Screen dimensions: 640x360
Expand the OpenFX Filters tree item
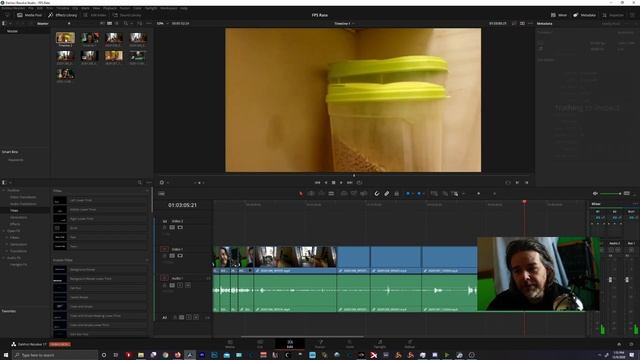click(x=7, y=238)
